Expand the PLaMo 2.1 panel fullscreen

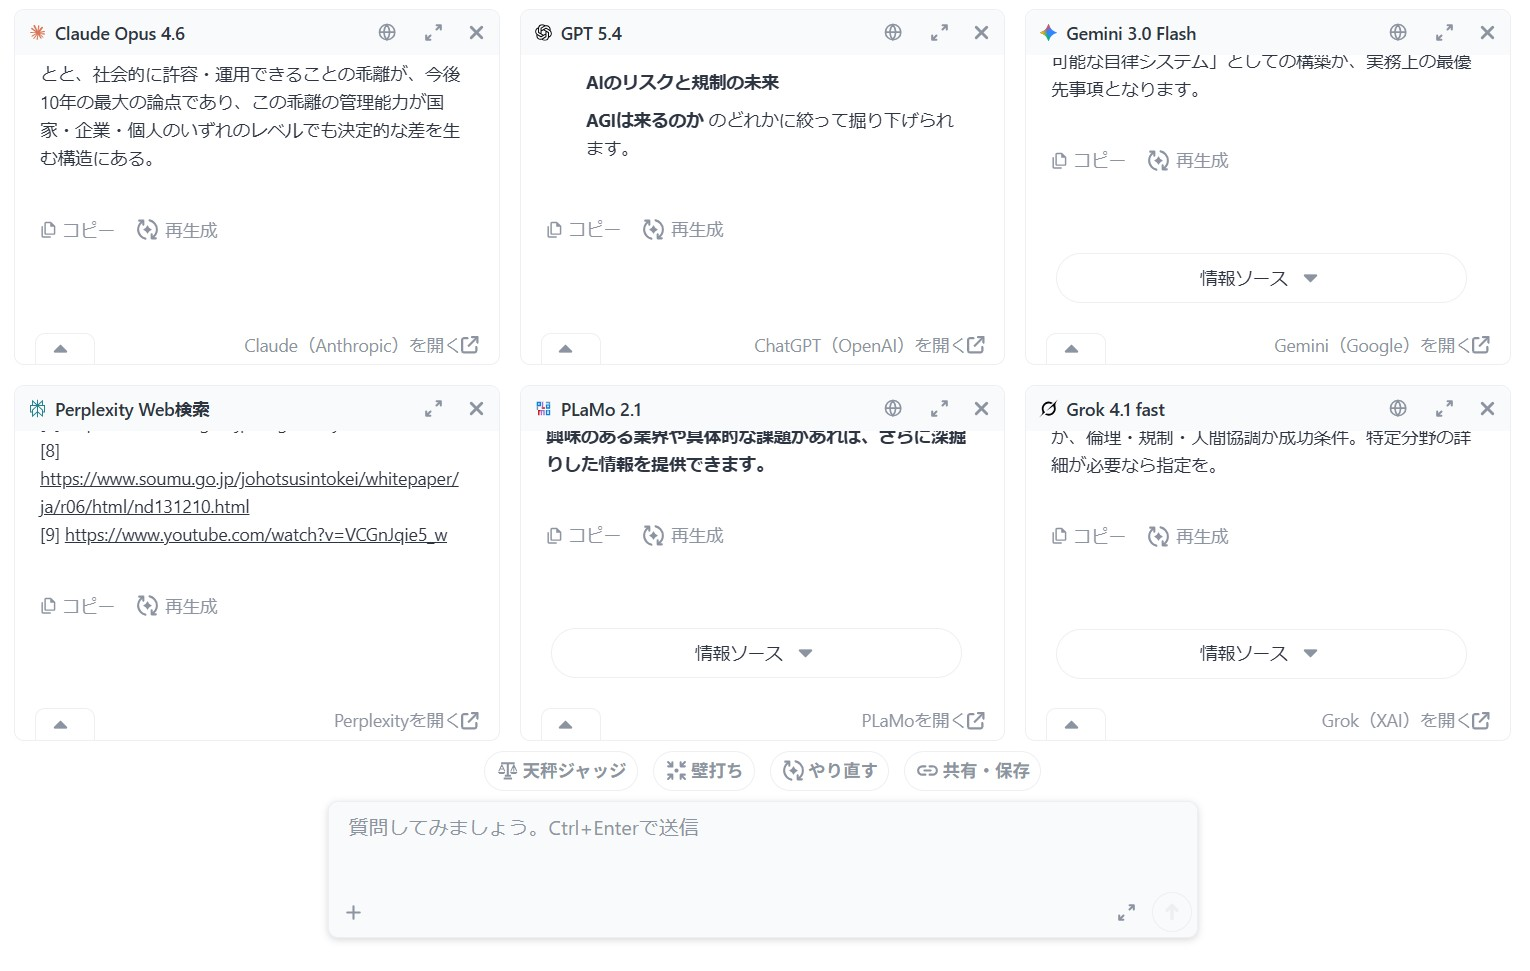pyautogui.click(x=939, y=409)
